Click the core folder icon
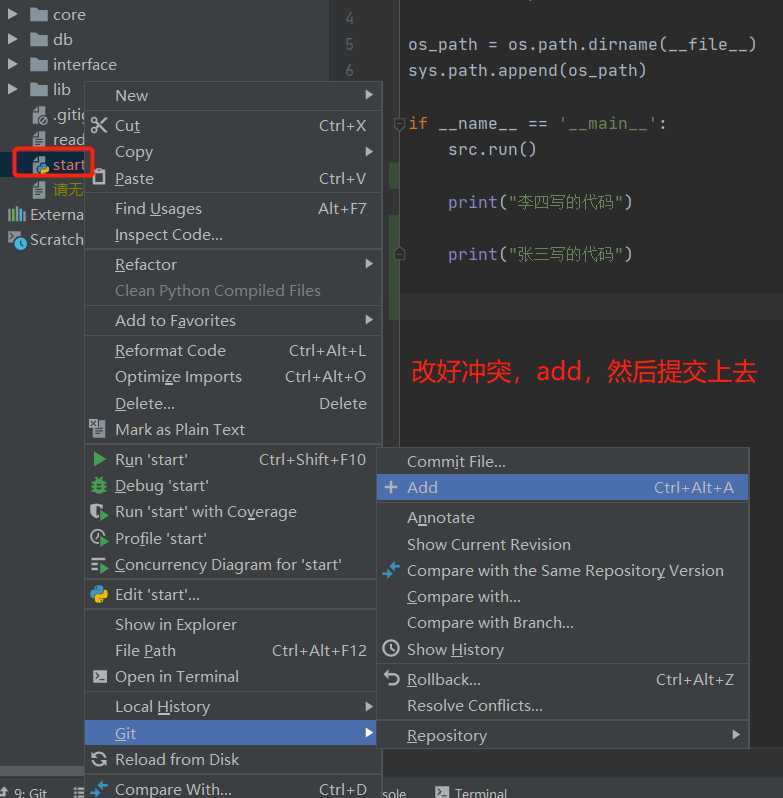Viewport: 783px width, 798px height. (39, 14)
